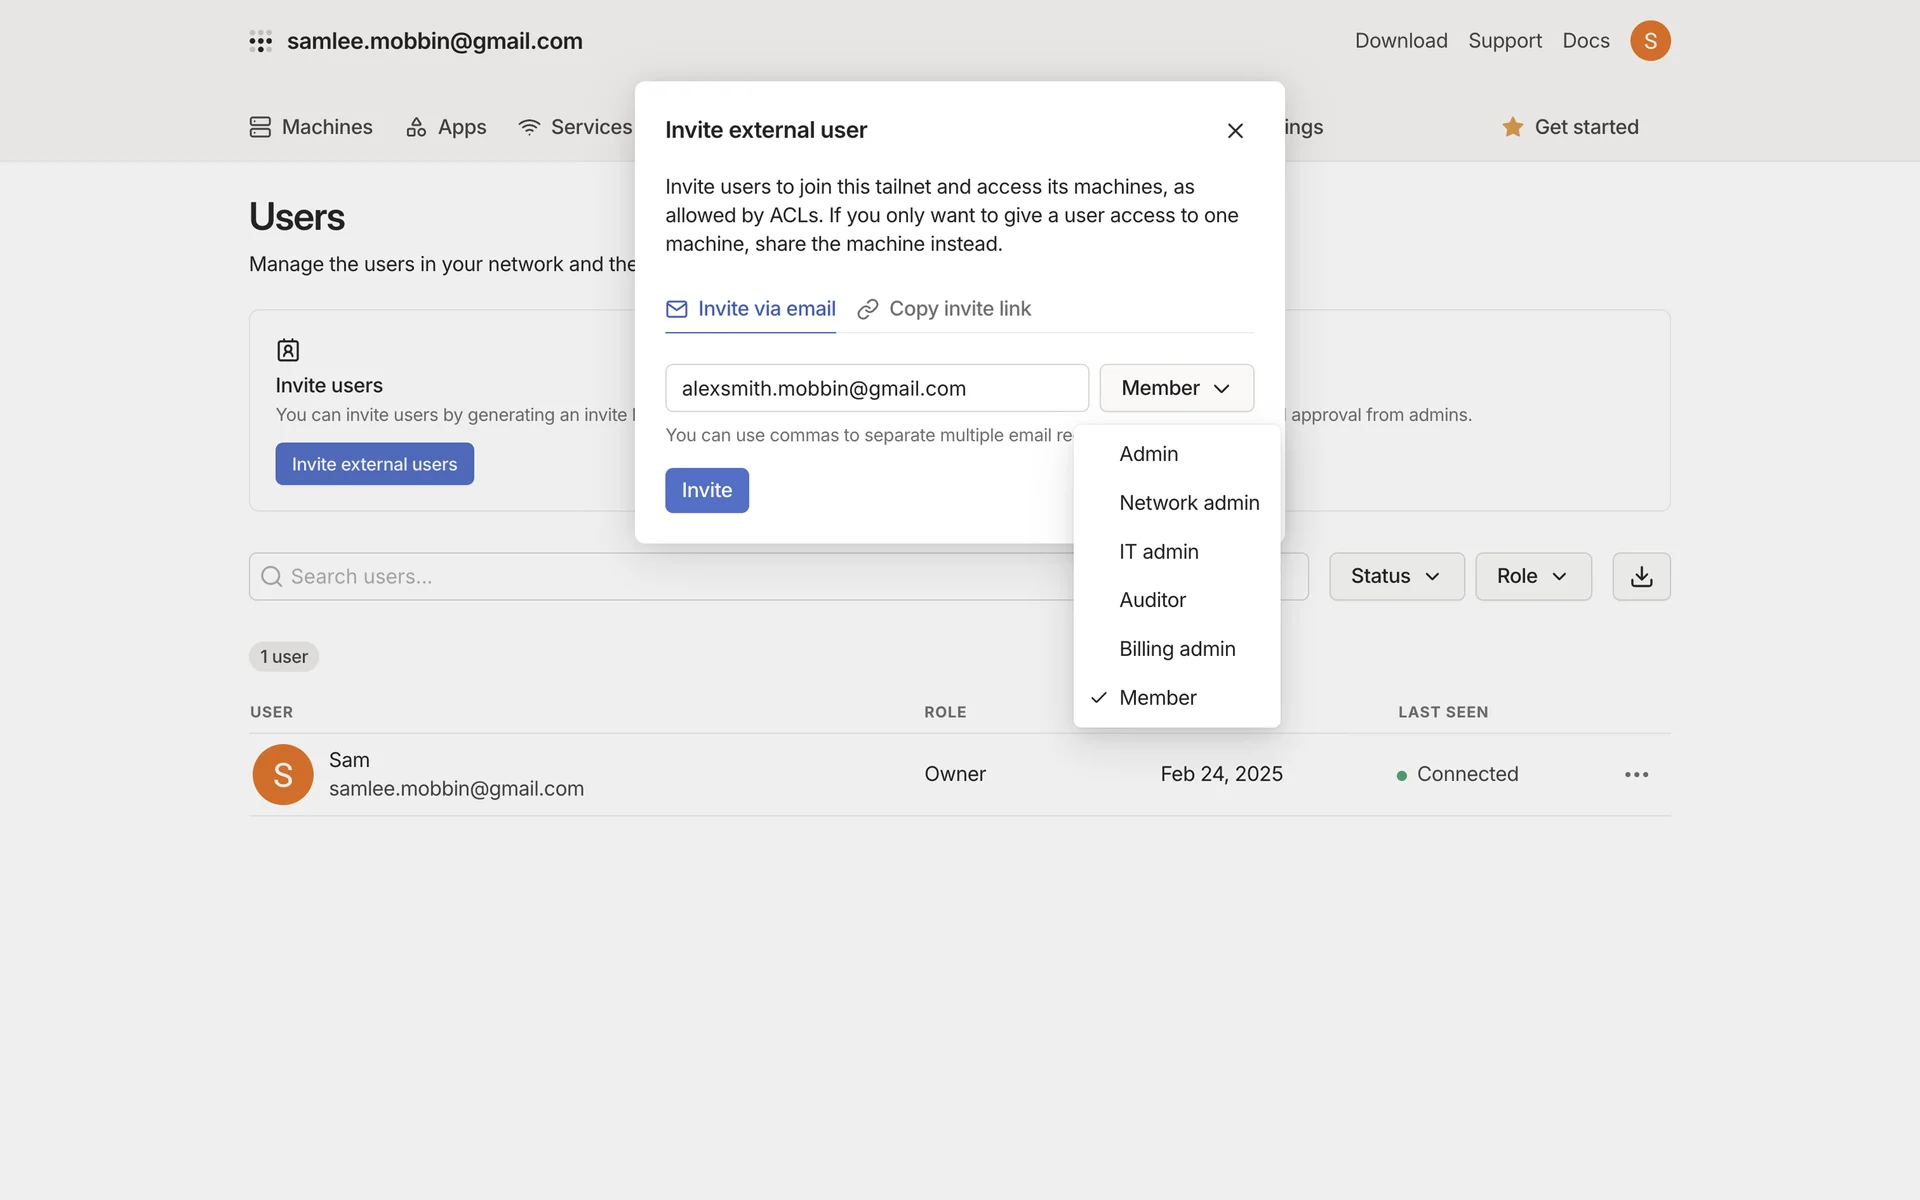Open three-dot menu for Sam
This screenshot has height=1200, width=1920.
1636,774
